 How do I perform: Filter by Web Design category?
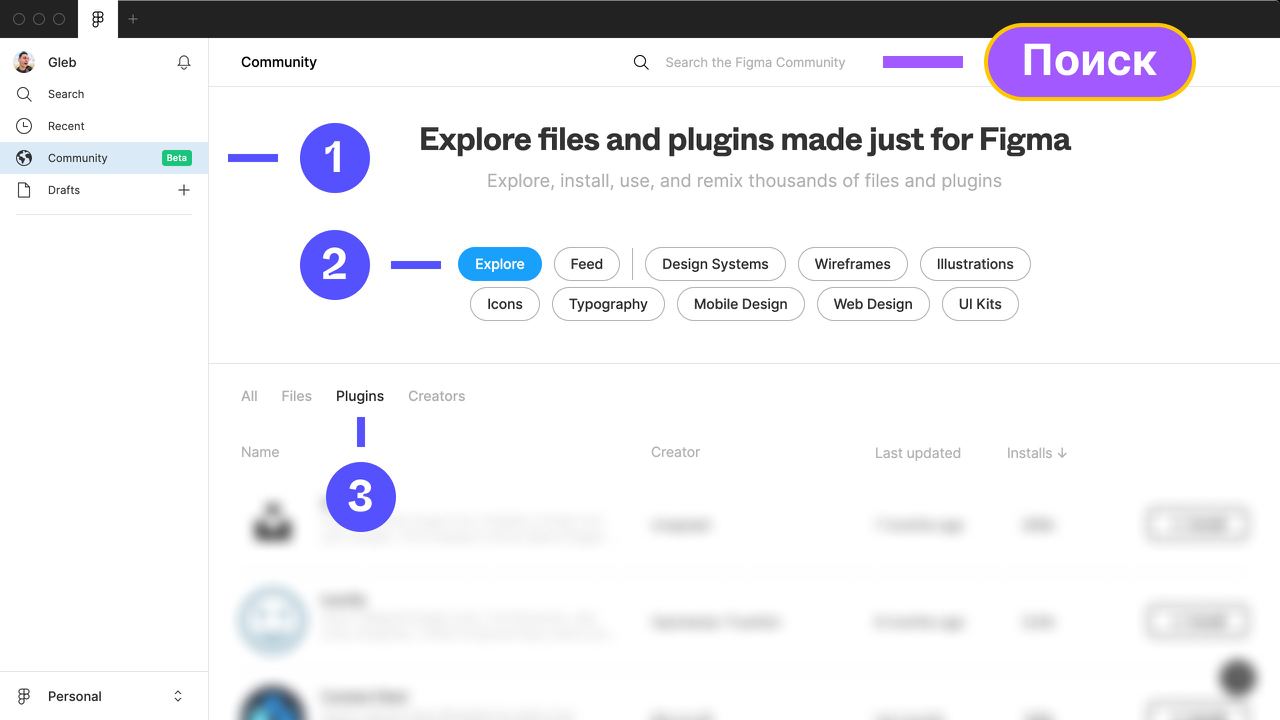click(873, 304)
